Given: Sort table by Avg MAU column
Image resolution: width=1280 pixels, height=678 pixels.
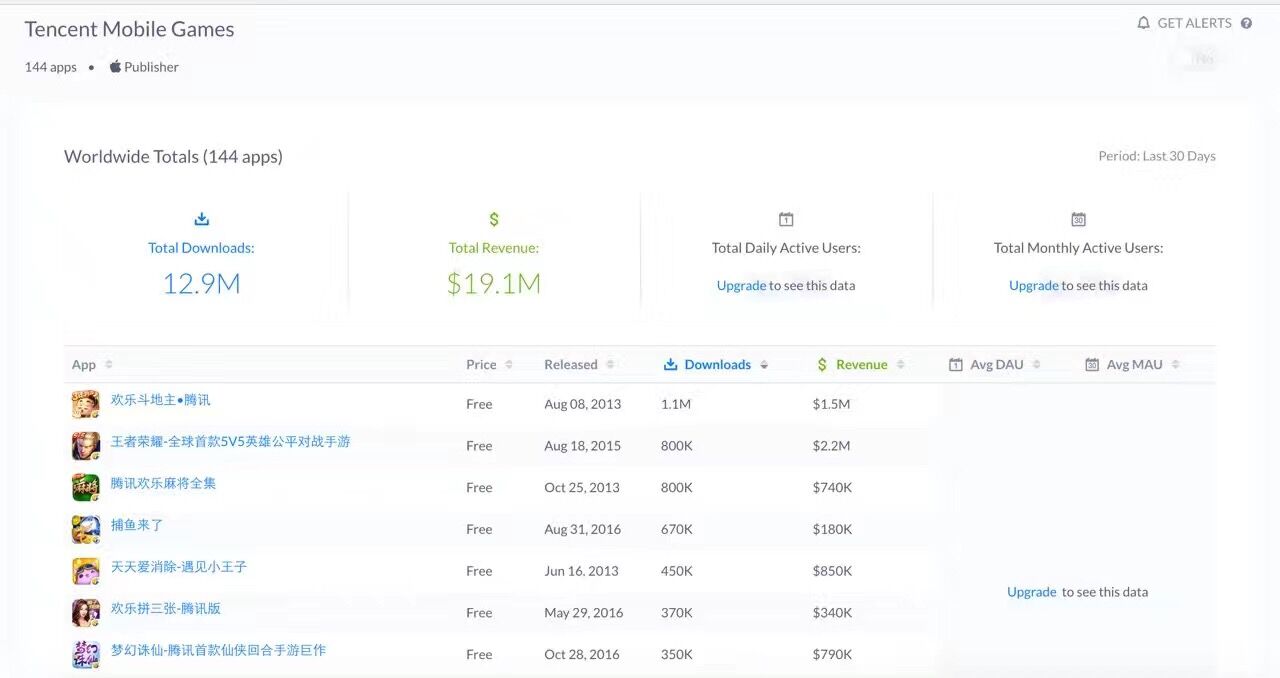Looking at the screenshot, I should [1133, 364].
